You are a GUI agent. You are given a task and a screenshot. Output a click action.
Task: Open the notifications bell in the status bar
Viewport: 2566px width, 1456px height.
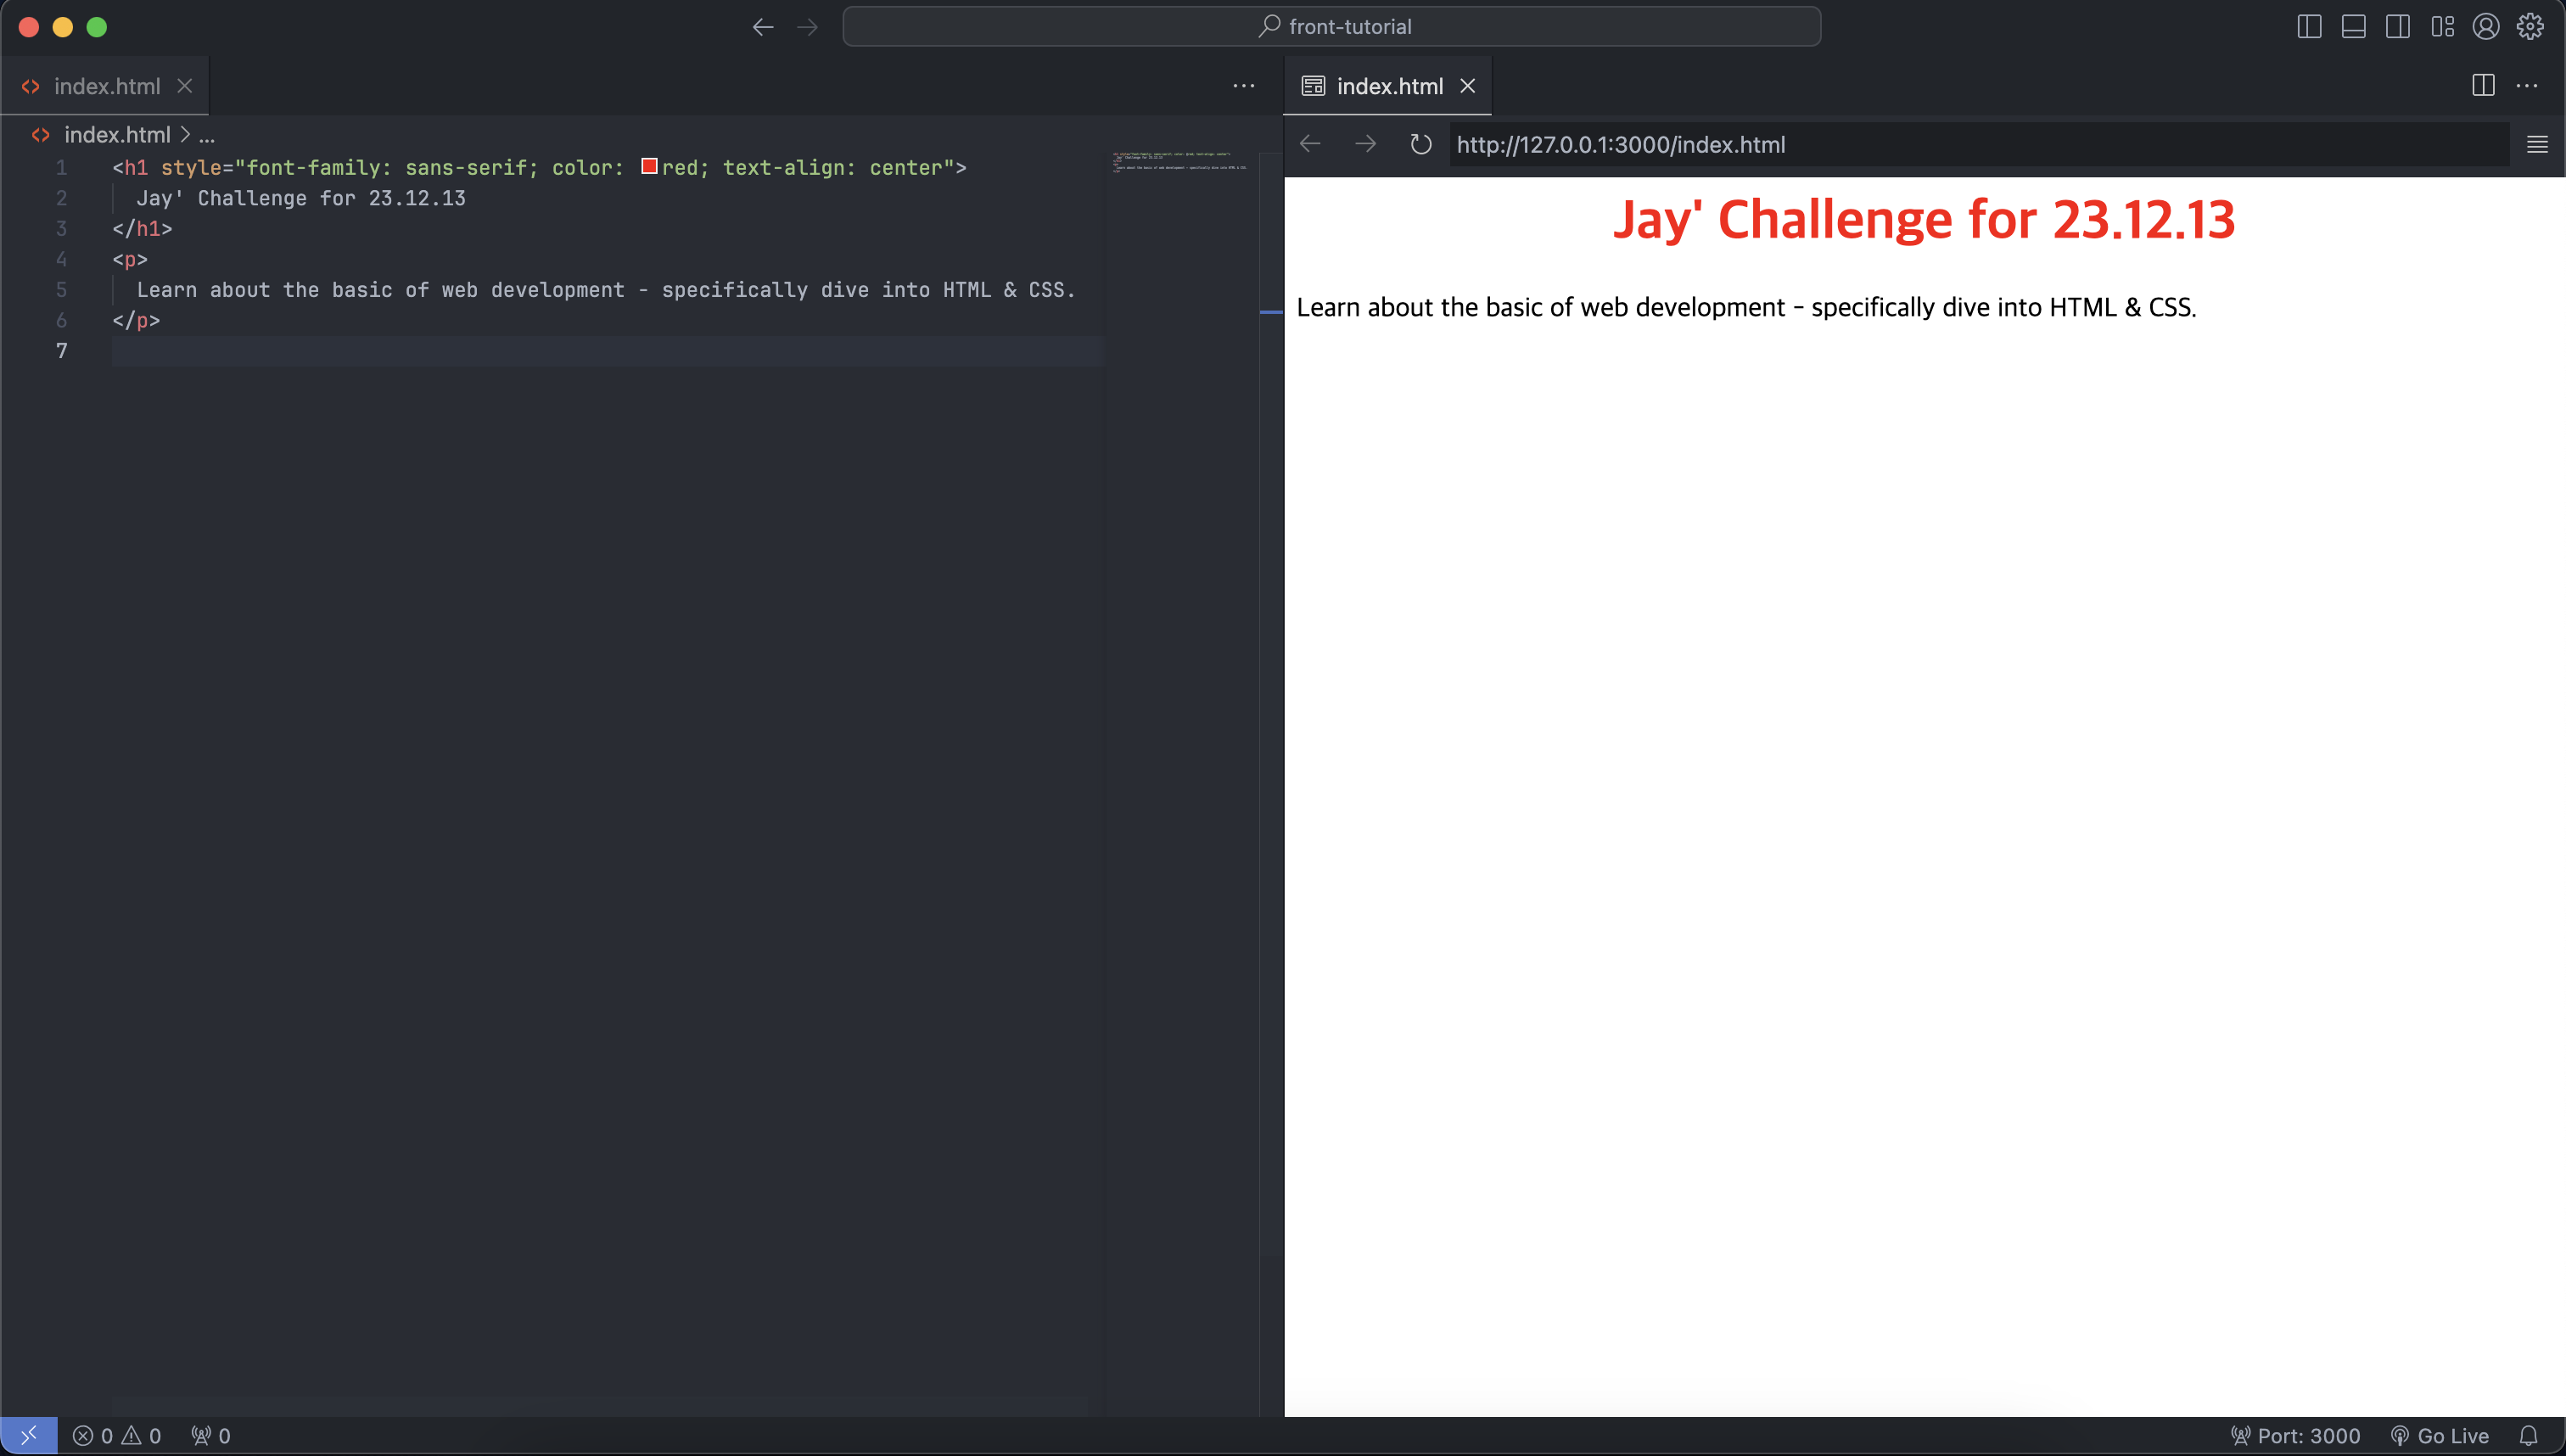(2528, 1436)
